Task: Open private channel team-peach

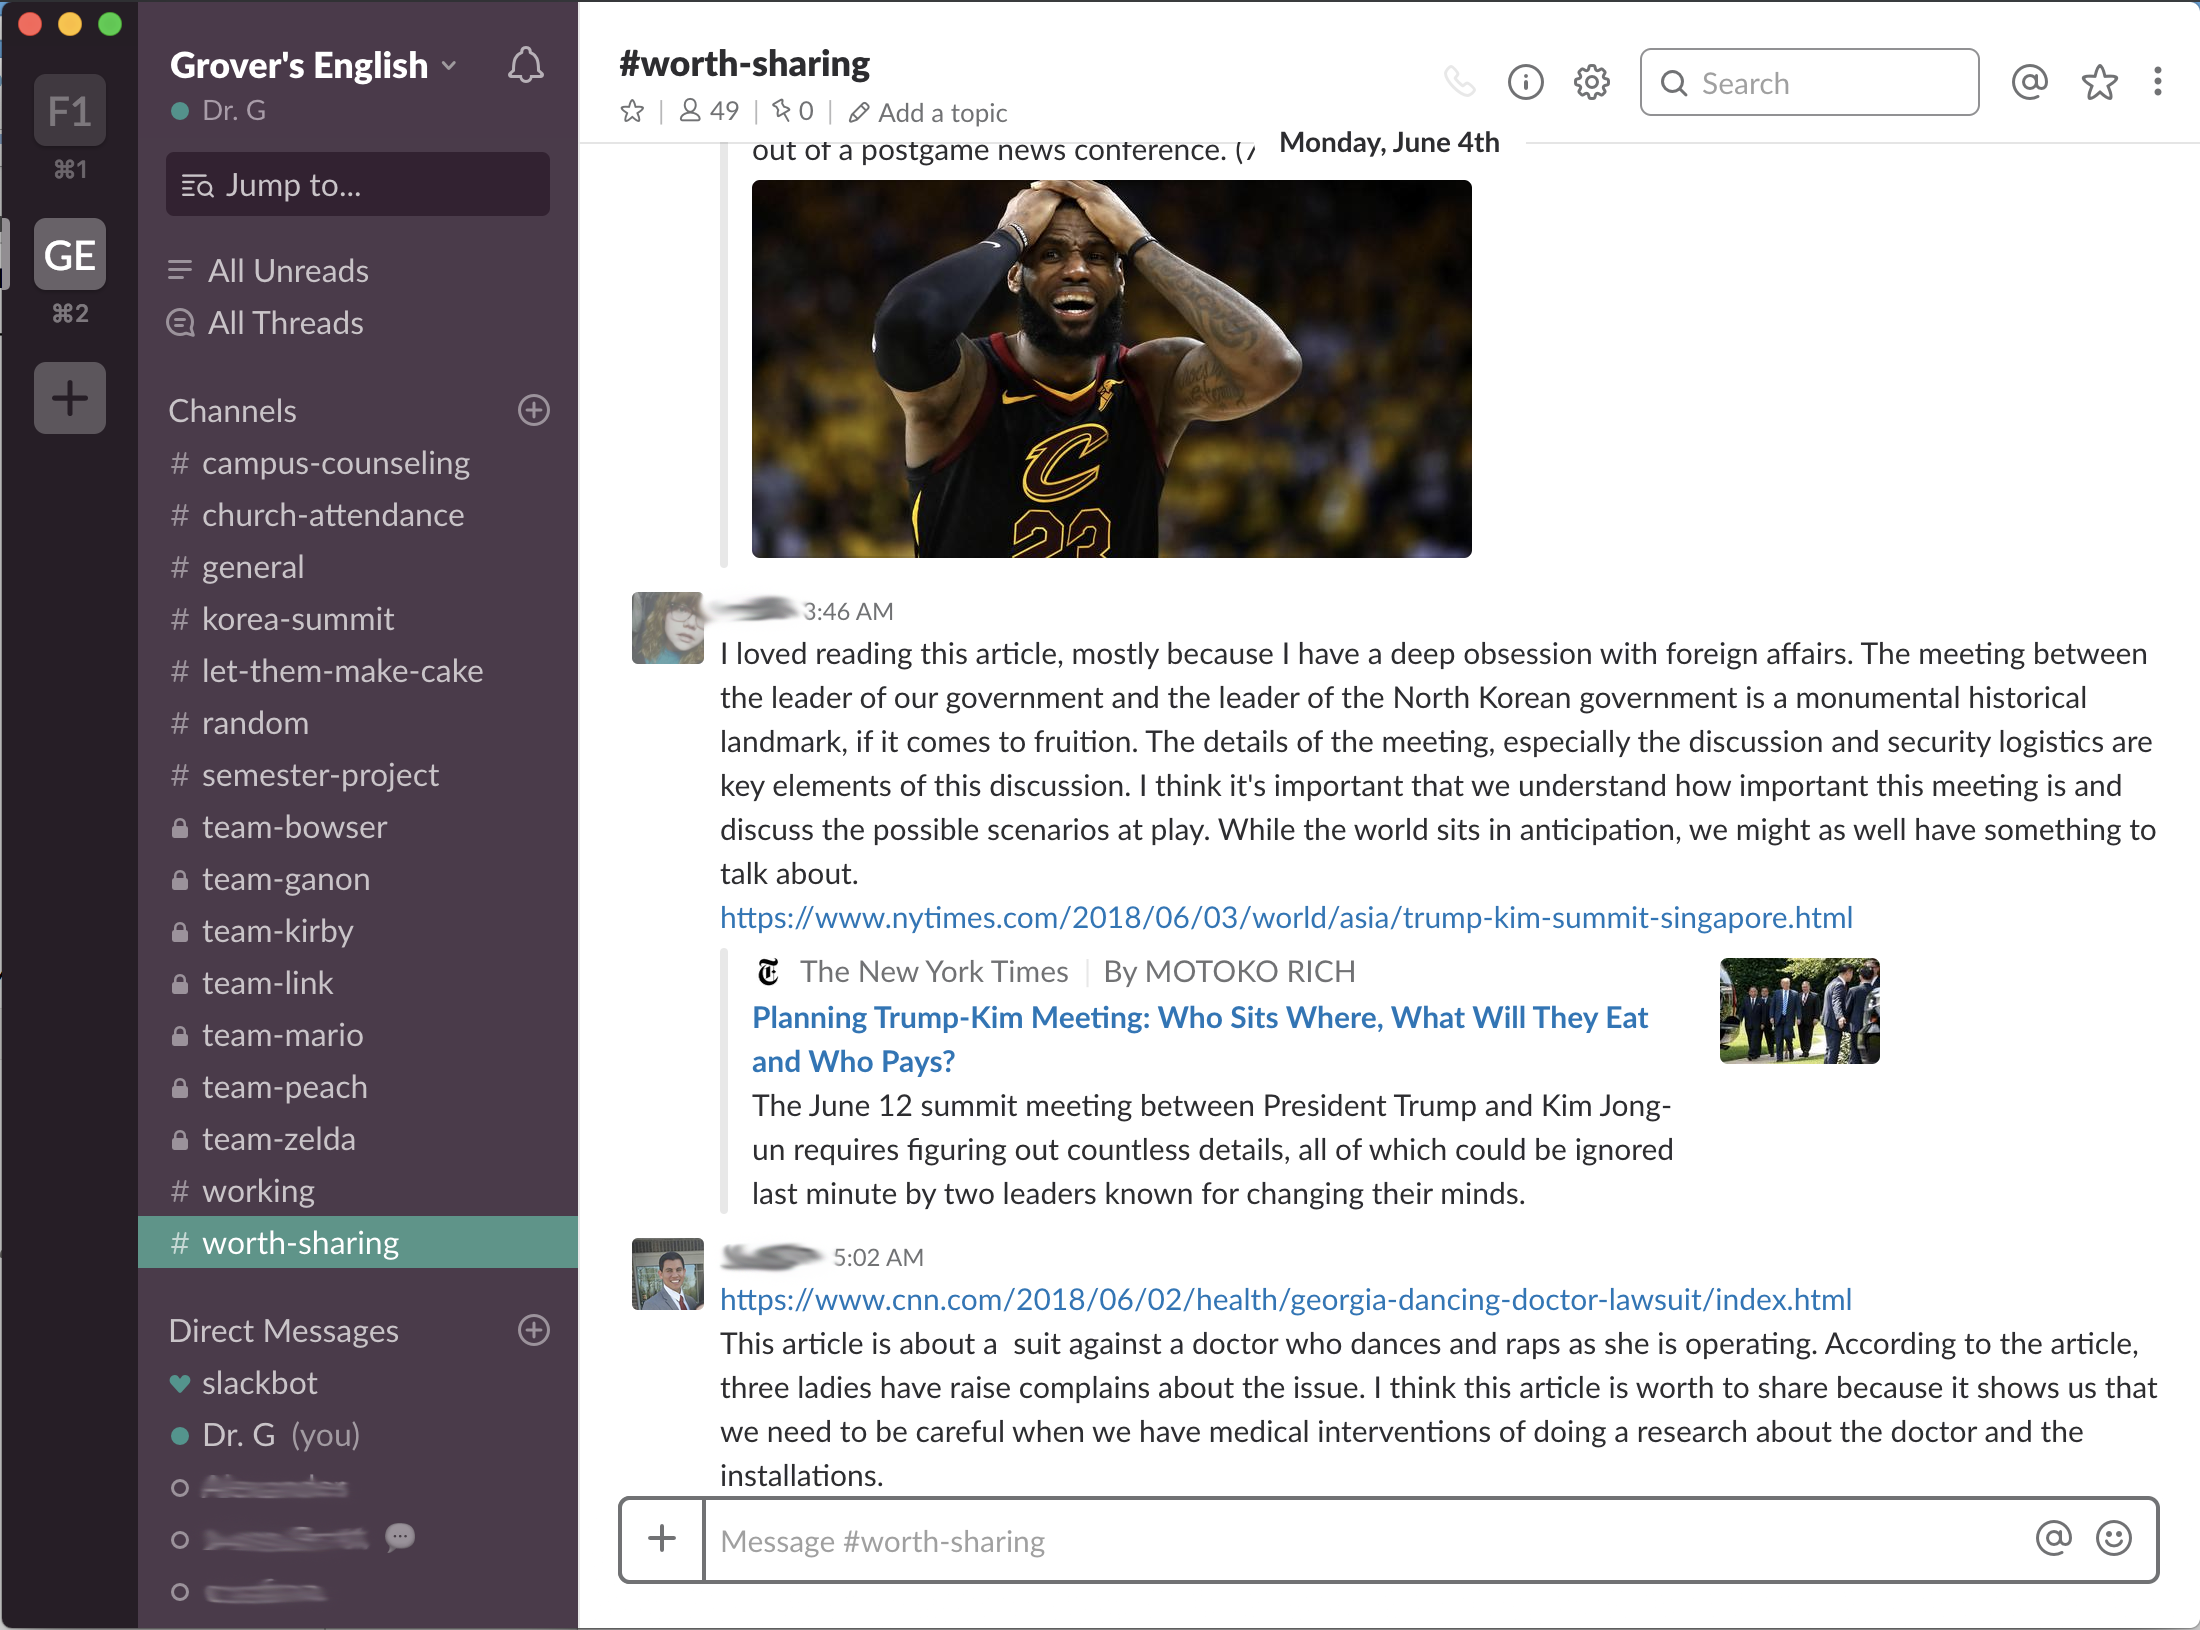Action: point(358,1087)
